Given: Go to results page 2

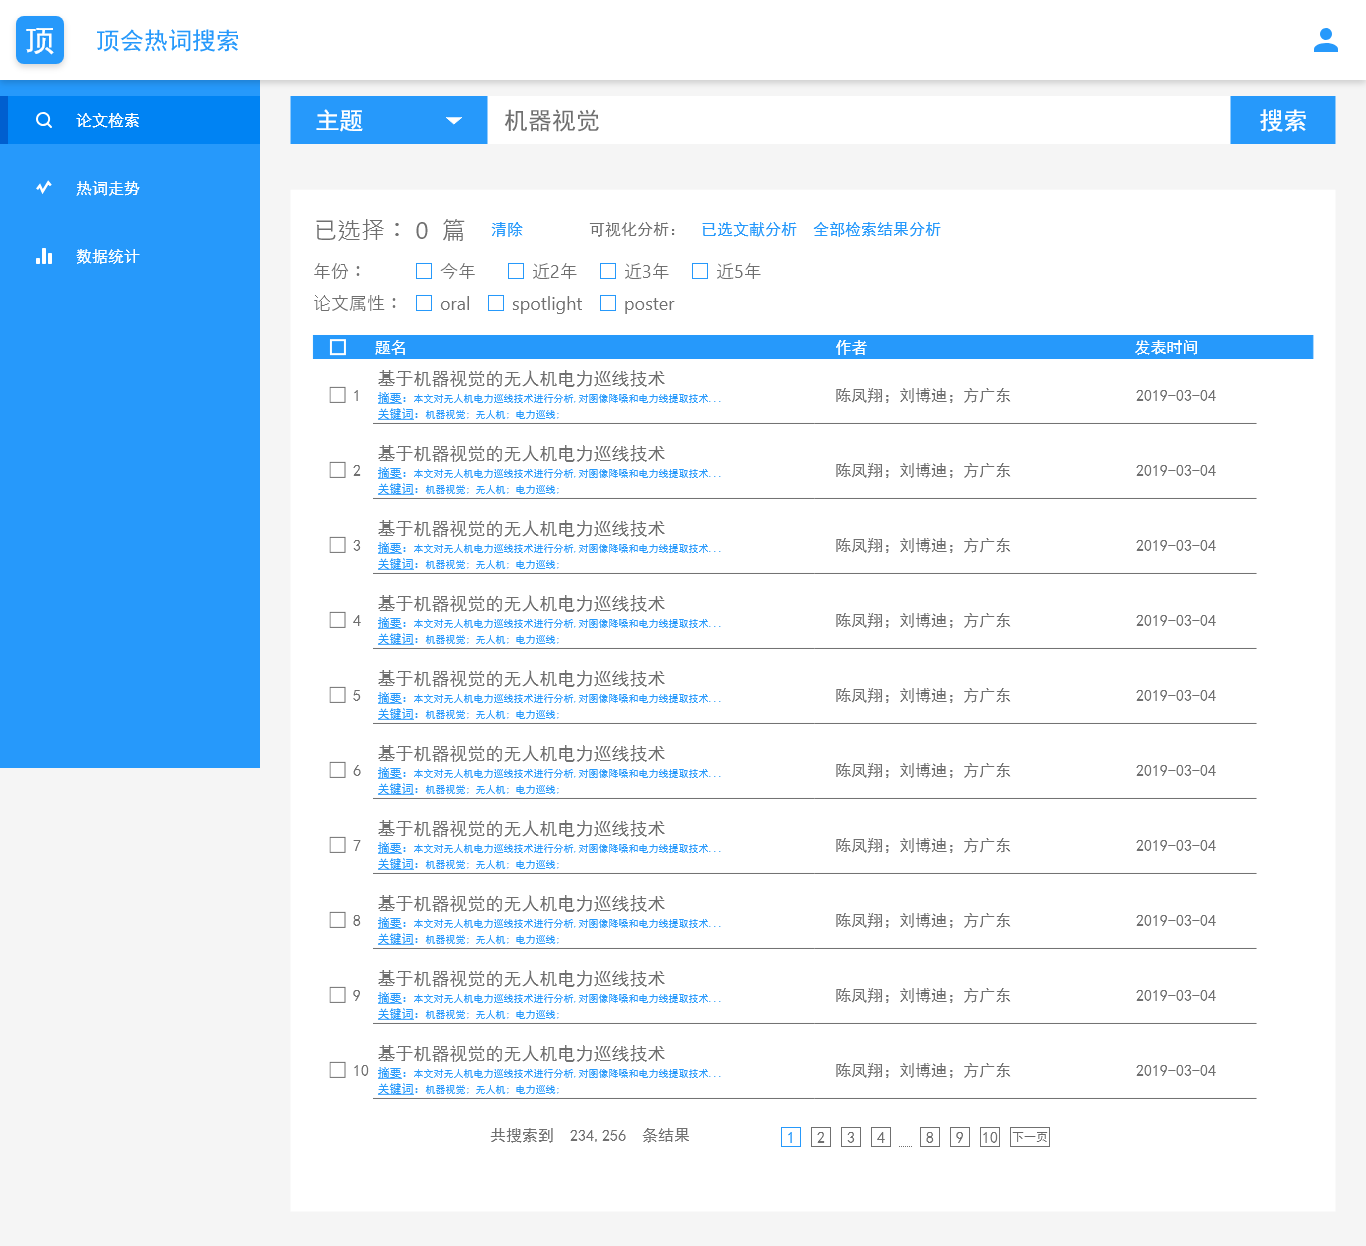Looking at the screenshot, I should (x=821, y=1137).
